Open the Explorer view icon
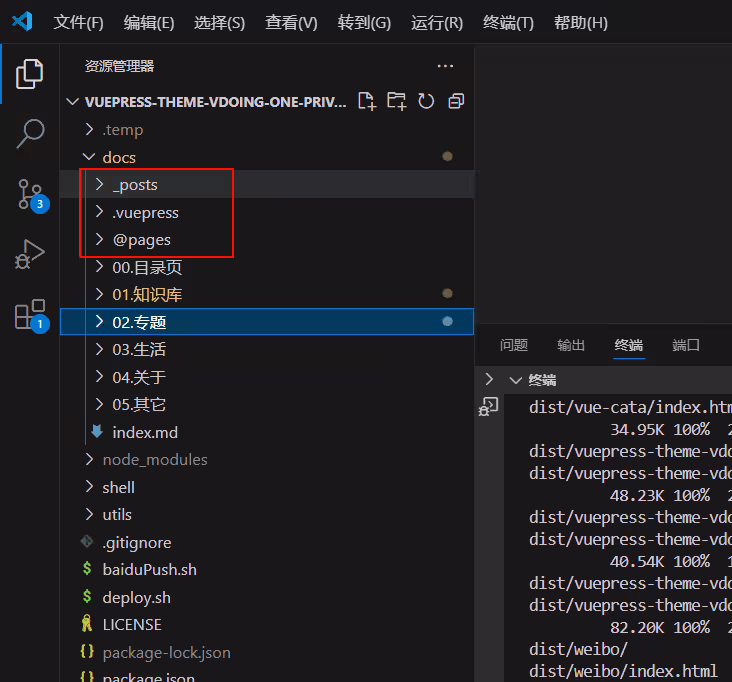 (x=29, y=74)
